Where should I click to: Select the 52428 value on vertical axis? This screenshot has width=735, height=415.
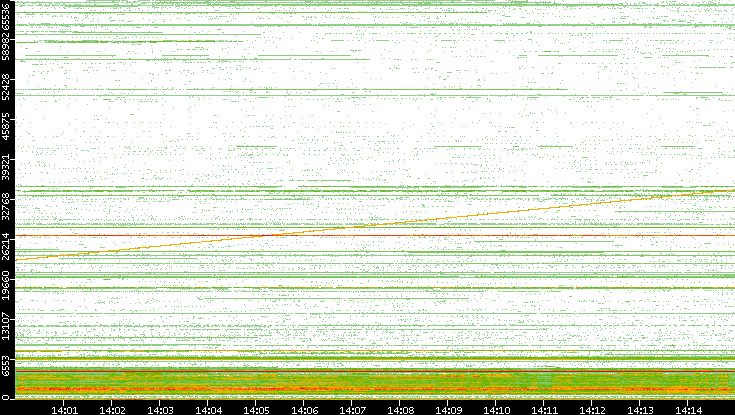pyautogui.click(x=6, y=87)
